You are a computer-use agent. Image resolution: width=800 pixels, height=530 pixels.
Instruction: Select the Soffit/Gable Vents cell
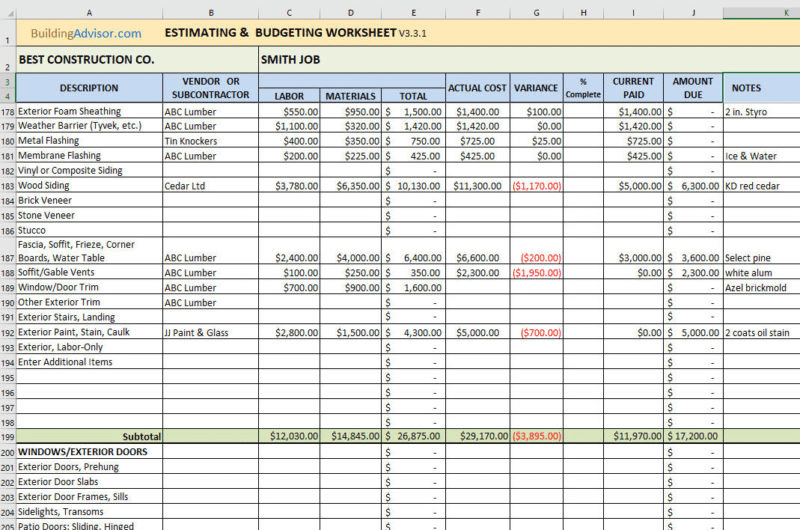pos(89,272)
